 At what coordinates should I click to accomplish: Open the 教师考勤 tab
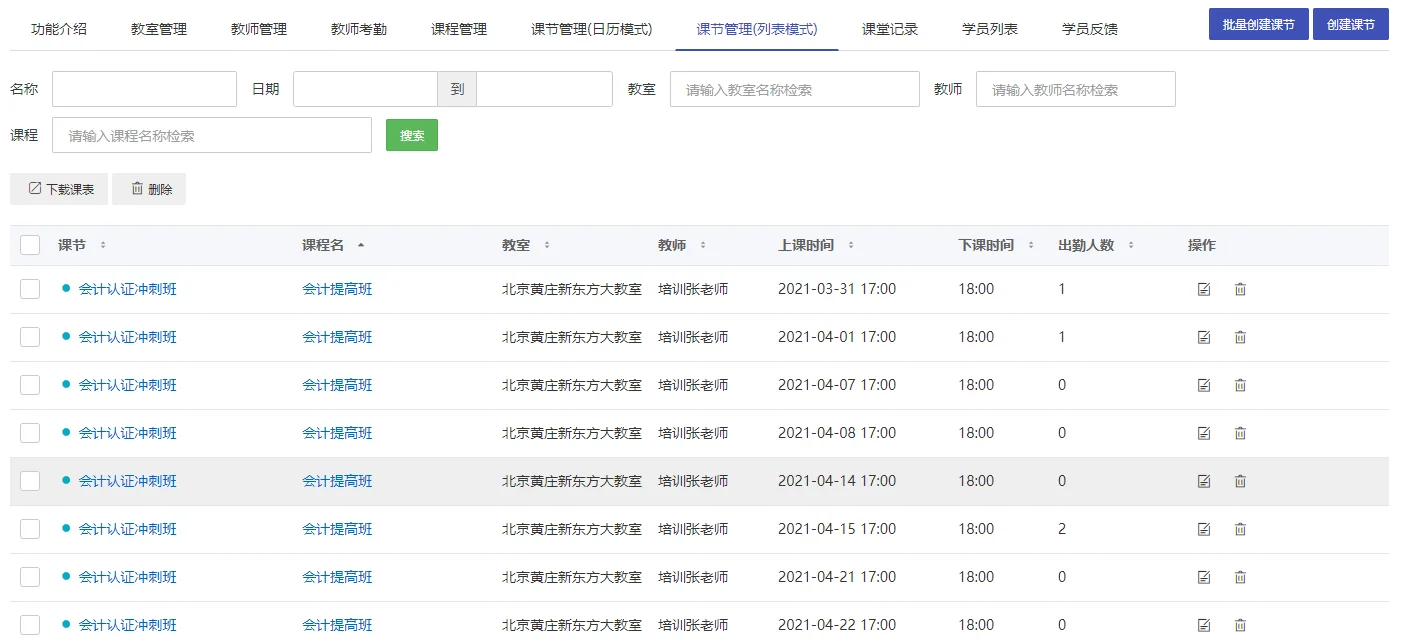point(359,29)
